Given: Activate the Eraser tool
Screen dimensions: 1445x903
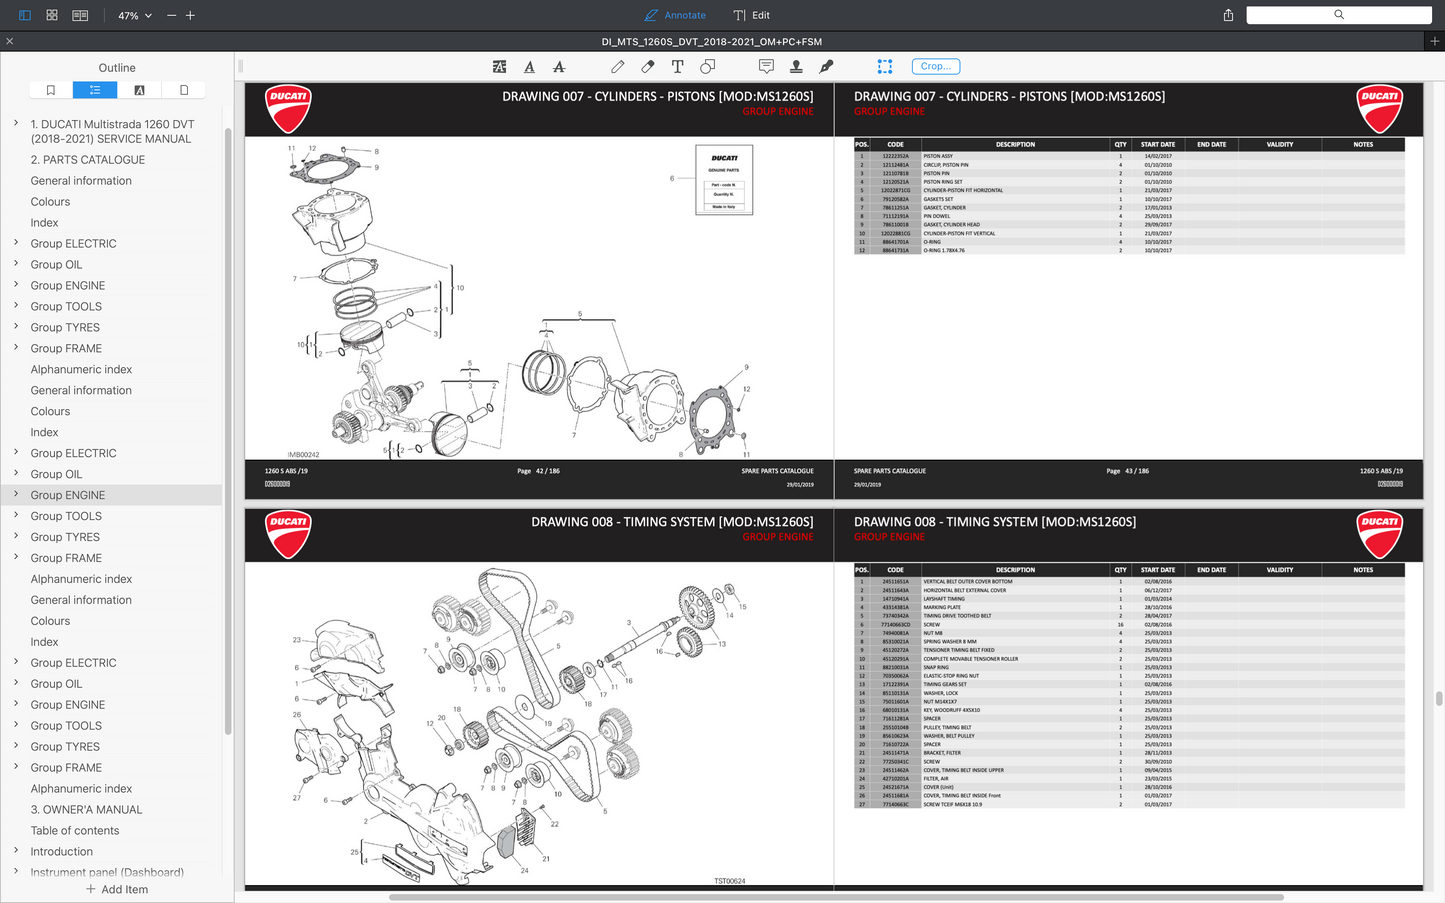Looking at the screenshot, I should (x=647, y=66).
